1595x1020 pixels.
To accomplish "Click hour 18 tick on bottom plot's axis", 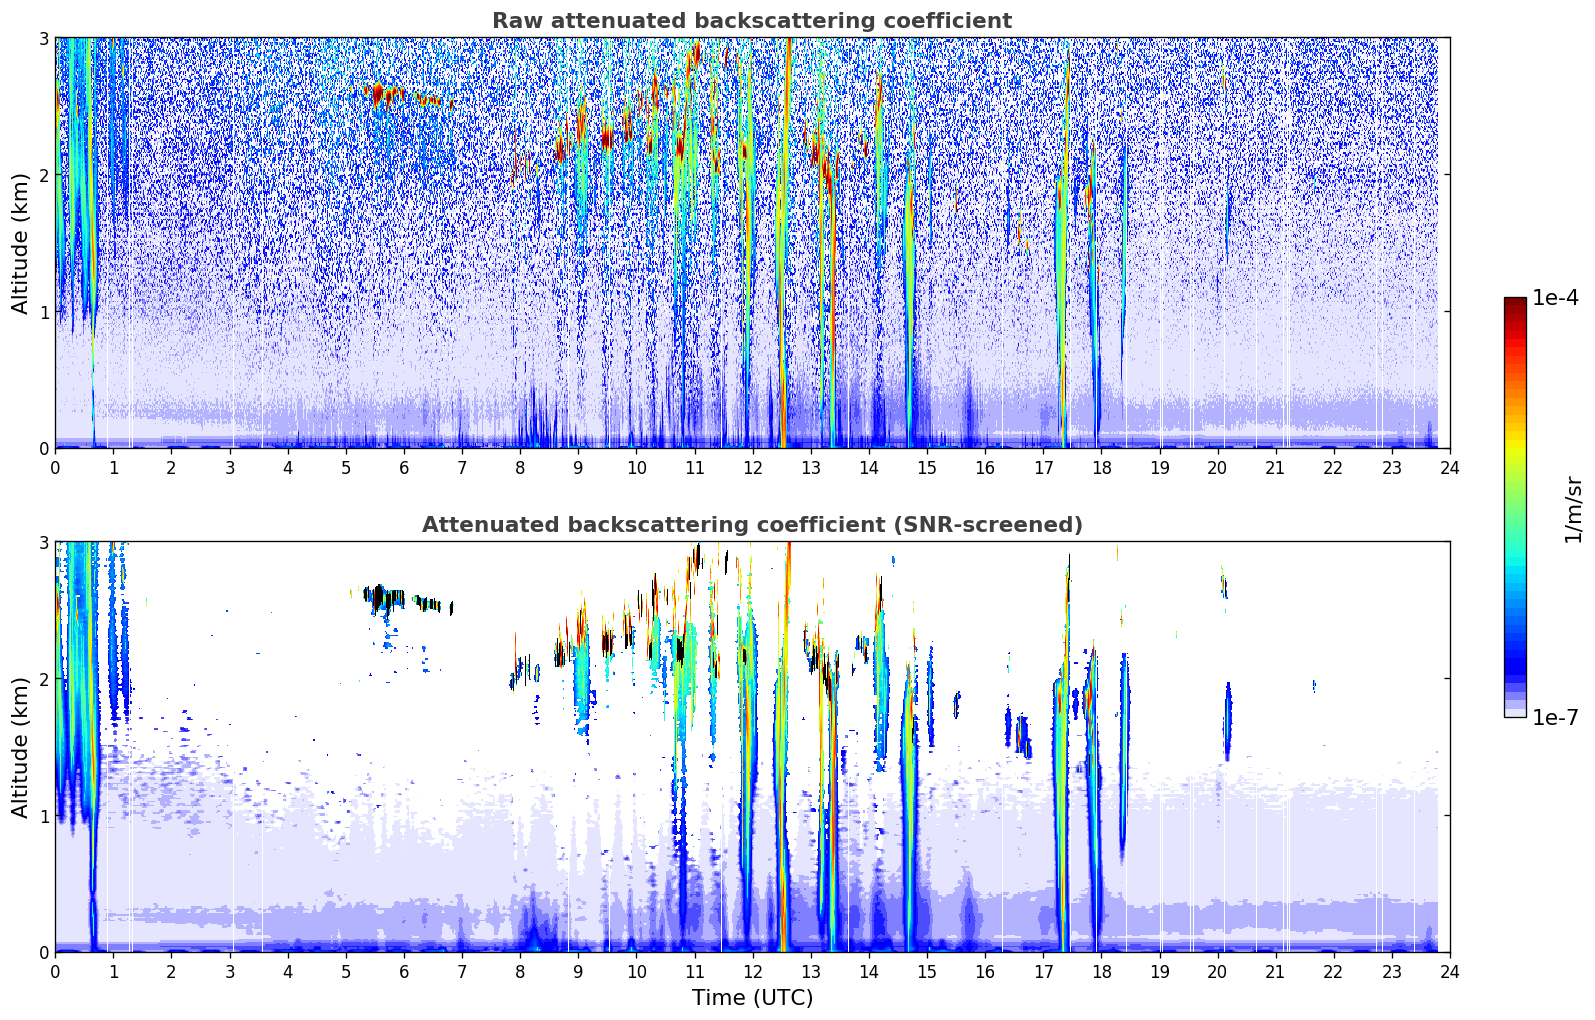I will pos(1101,972).
